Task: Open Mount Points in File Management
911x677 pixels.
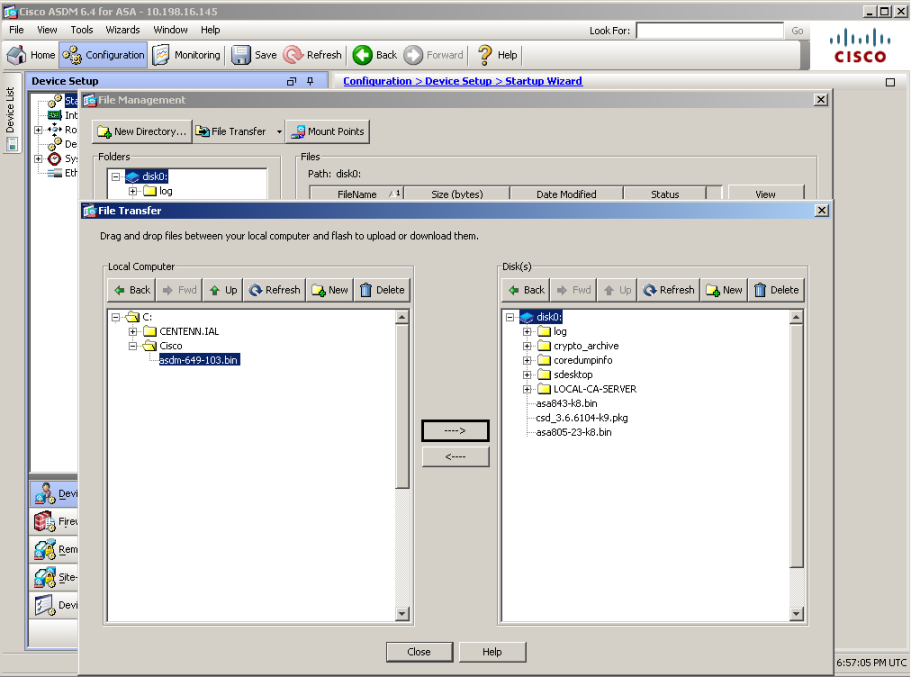Action: pyautogui.click(x=328, y=132)
